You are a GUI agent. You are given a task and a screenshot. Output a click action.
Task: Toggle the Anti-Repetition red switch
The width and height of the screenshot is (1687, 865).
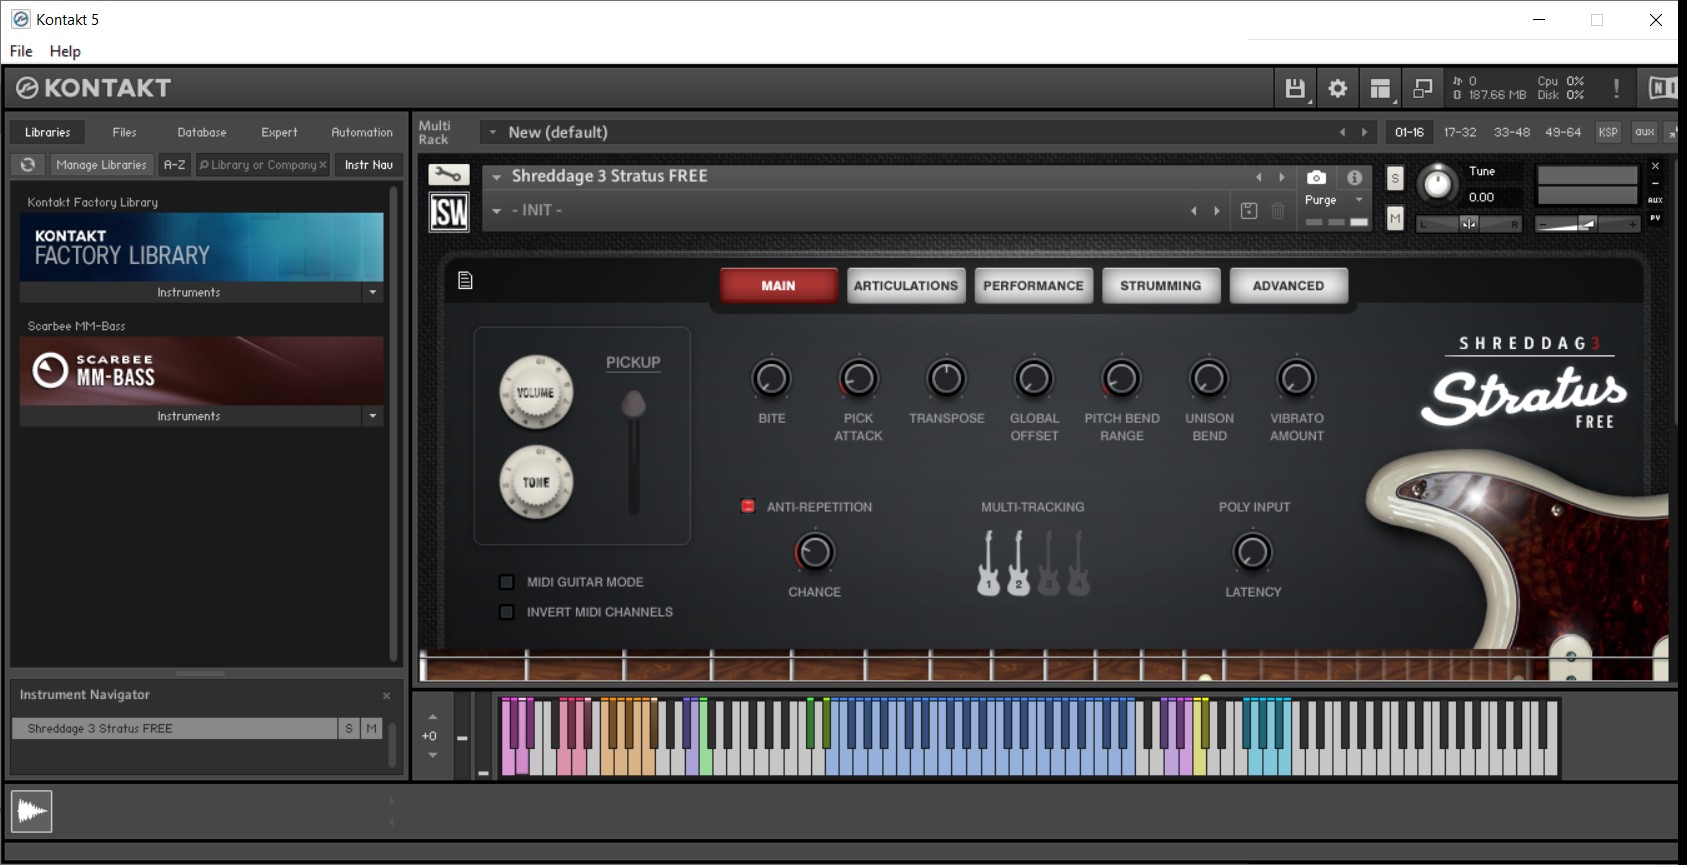[747, 506]
